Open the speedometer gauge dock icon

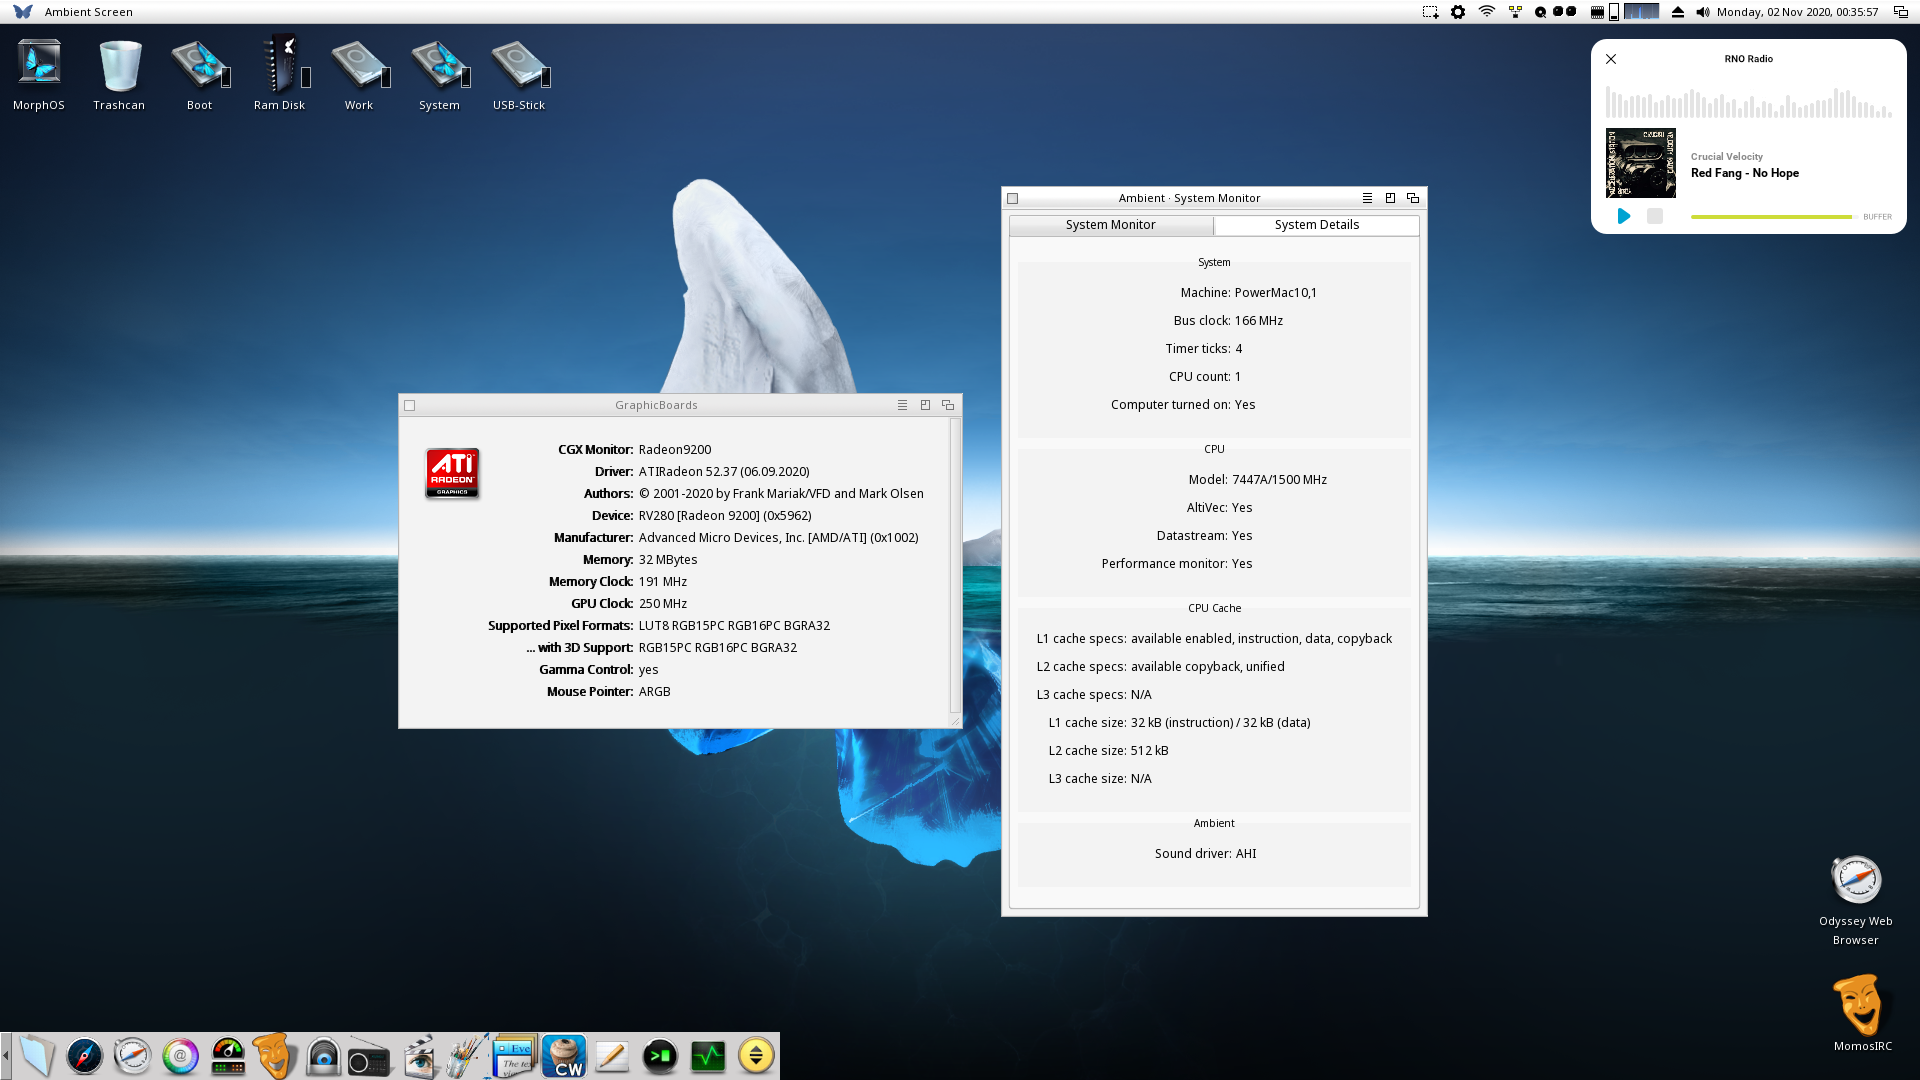[228, 1056]
